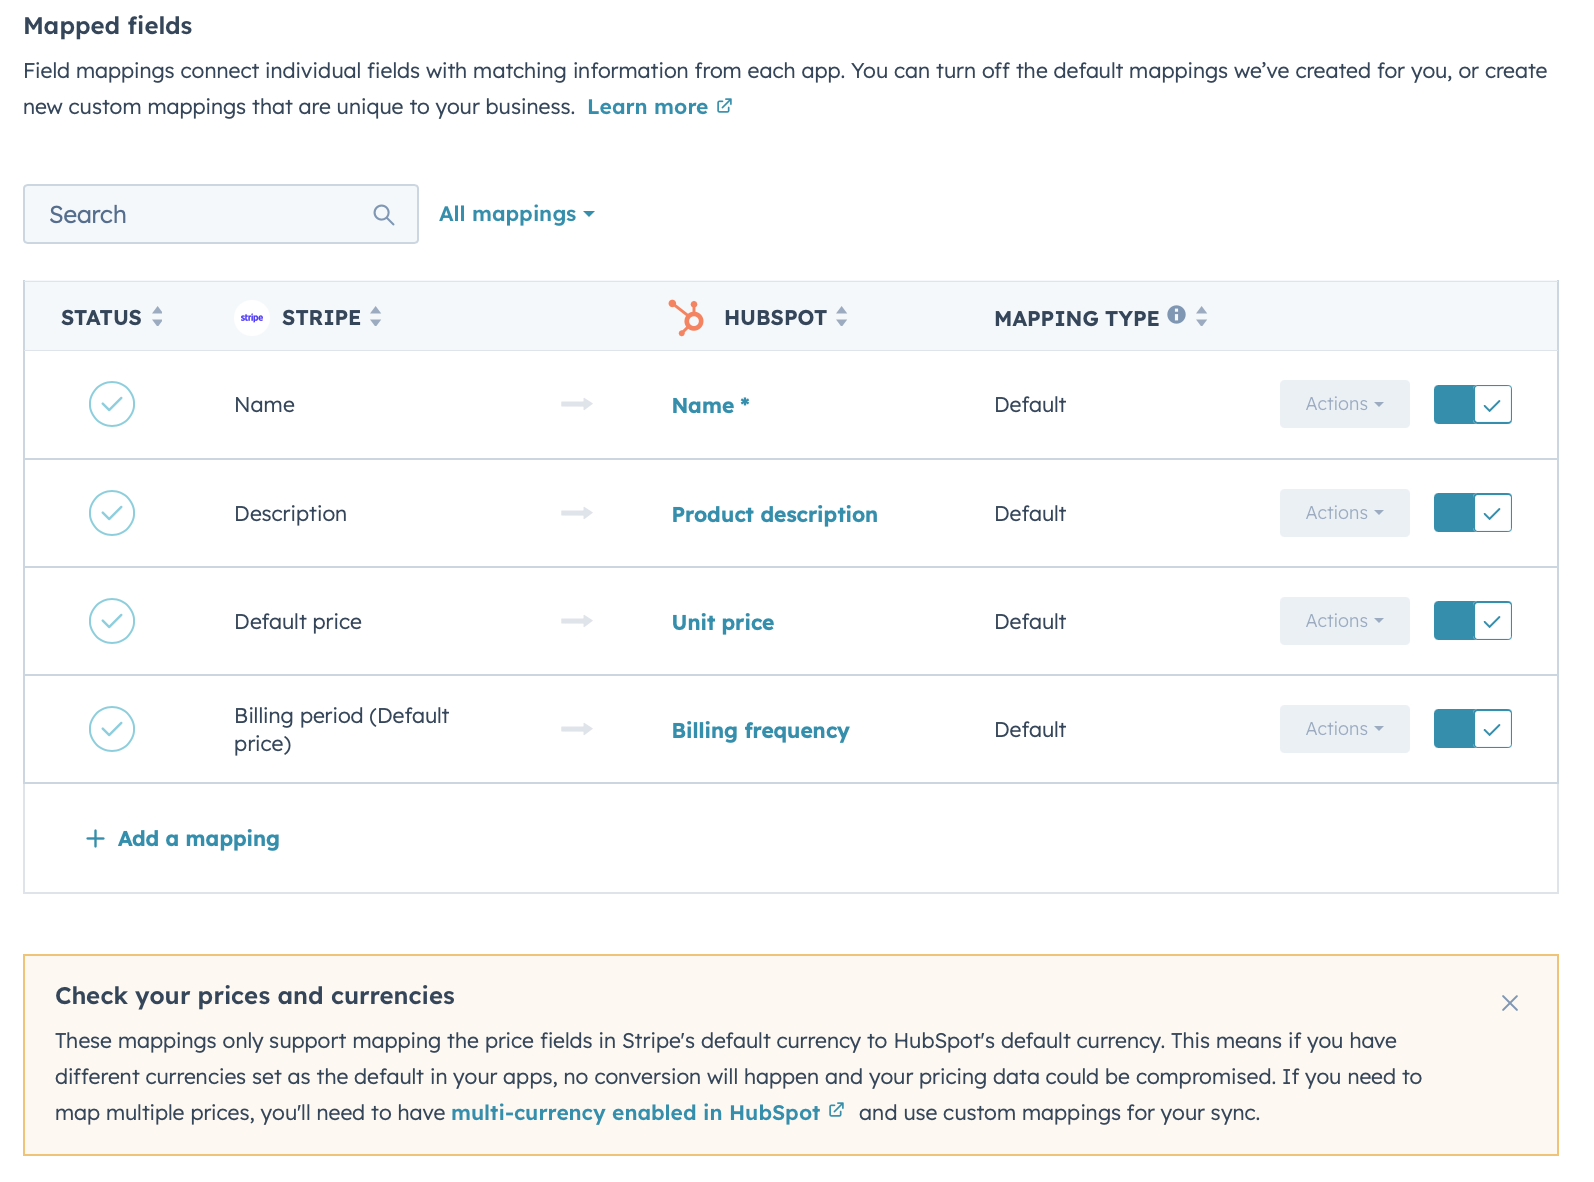This screenshot has height=1182, width=1594.
Task: Click the Mapping Type info icon
Action: click(1177, 315)
